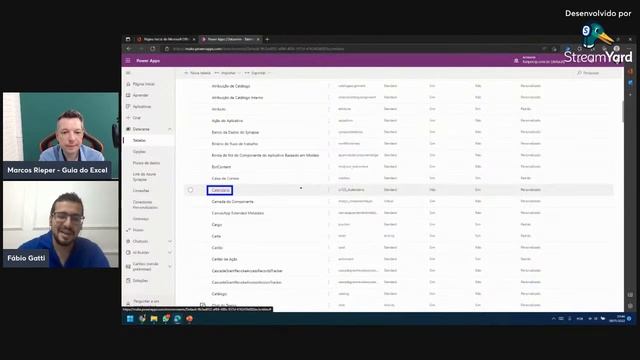The height and width of the screenshot is (360, 640).
Task: Open the Calendário table link
Action: tap(220, 190)
